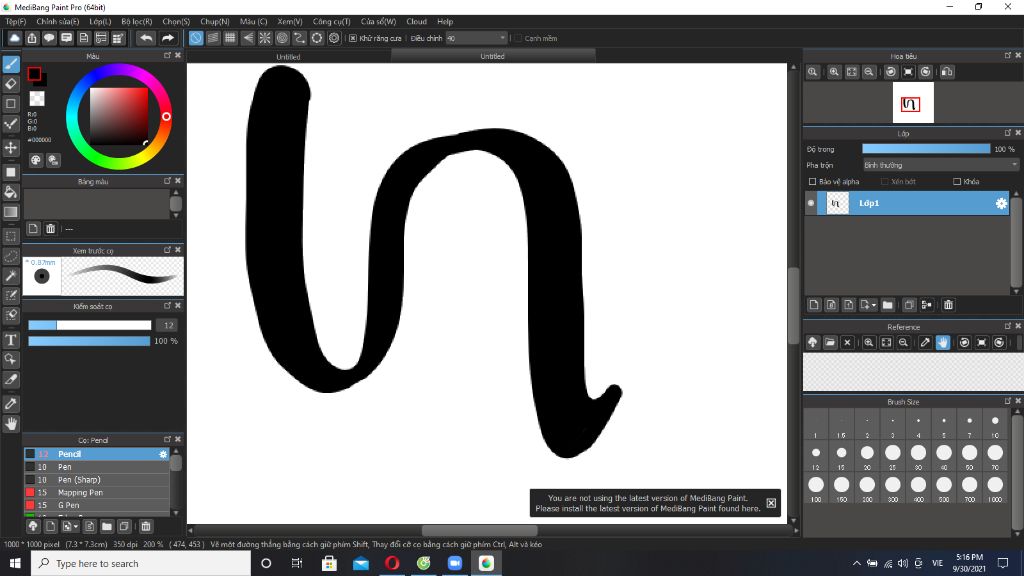Open the Lớp1 layer settings gear

(x=1000, y=203)
